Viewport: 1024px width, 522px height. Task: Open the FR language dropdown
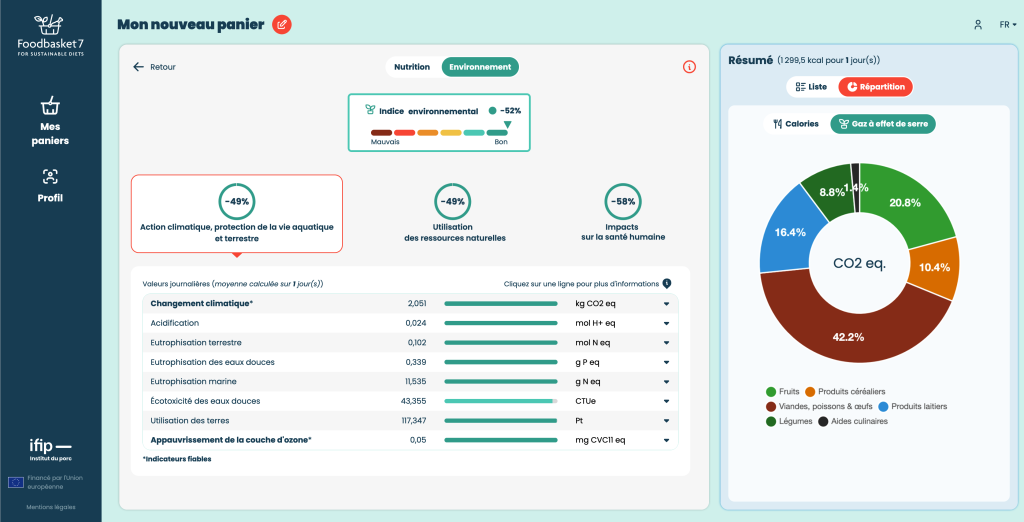(x=1008, y=25)
